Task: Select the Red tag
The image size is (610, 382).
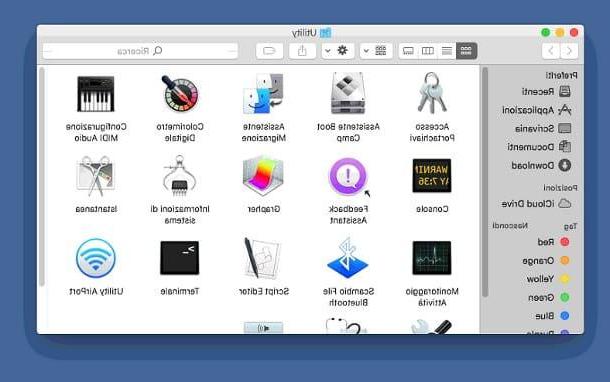Action: [553, 242]
